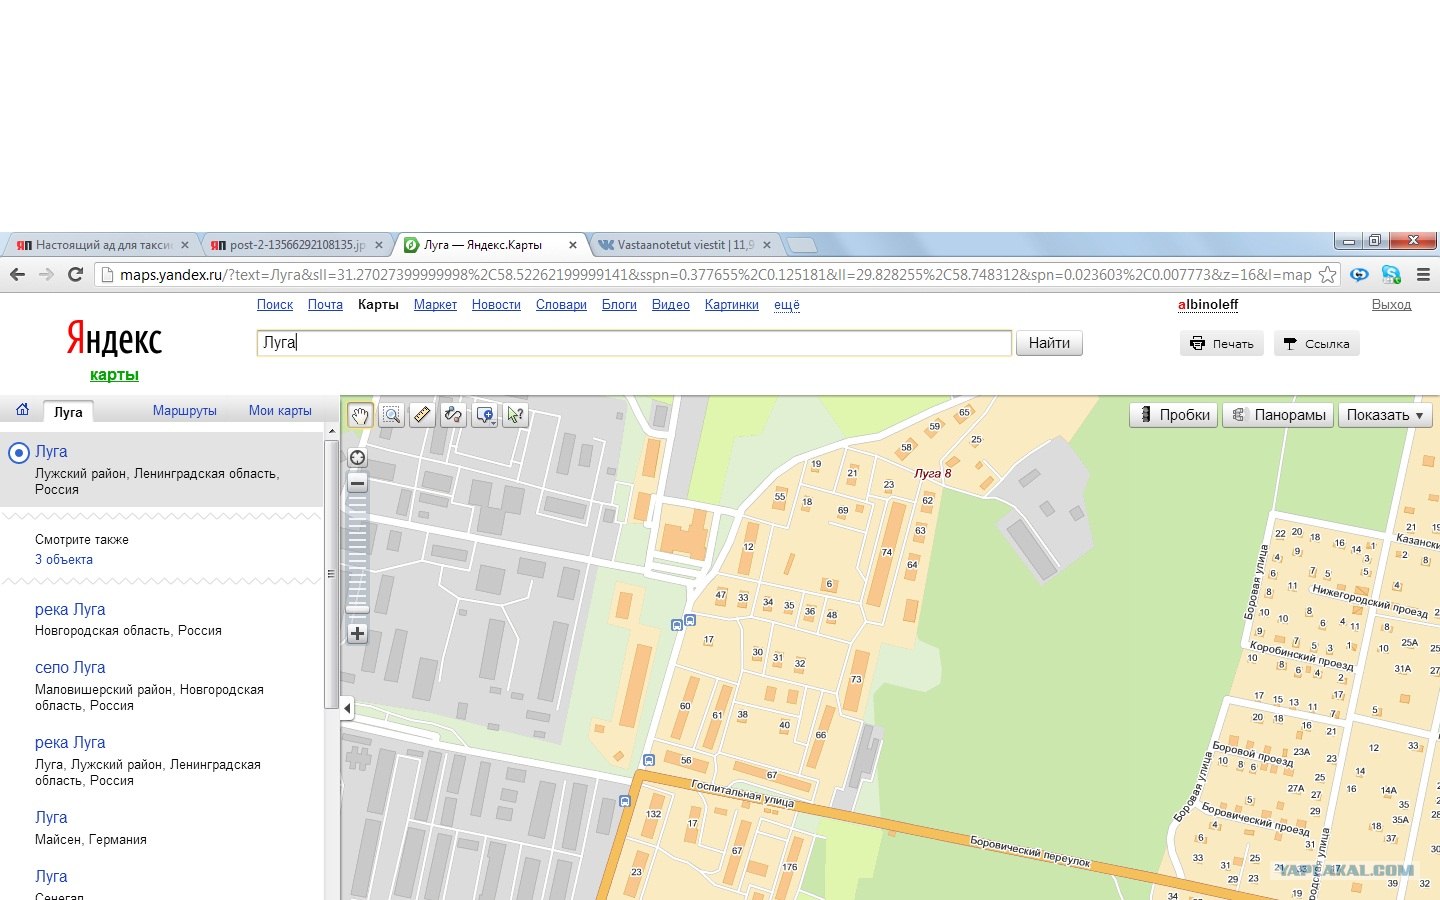
Task: Click the bus stop icon beside building 132
Action: (625, 801)
